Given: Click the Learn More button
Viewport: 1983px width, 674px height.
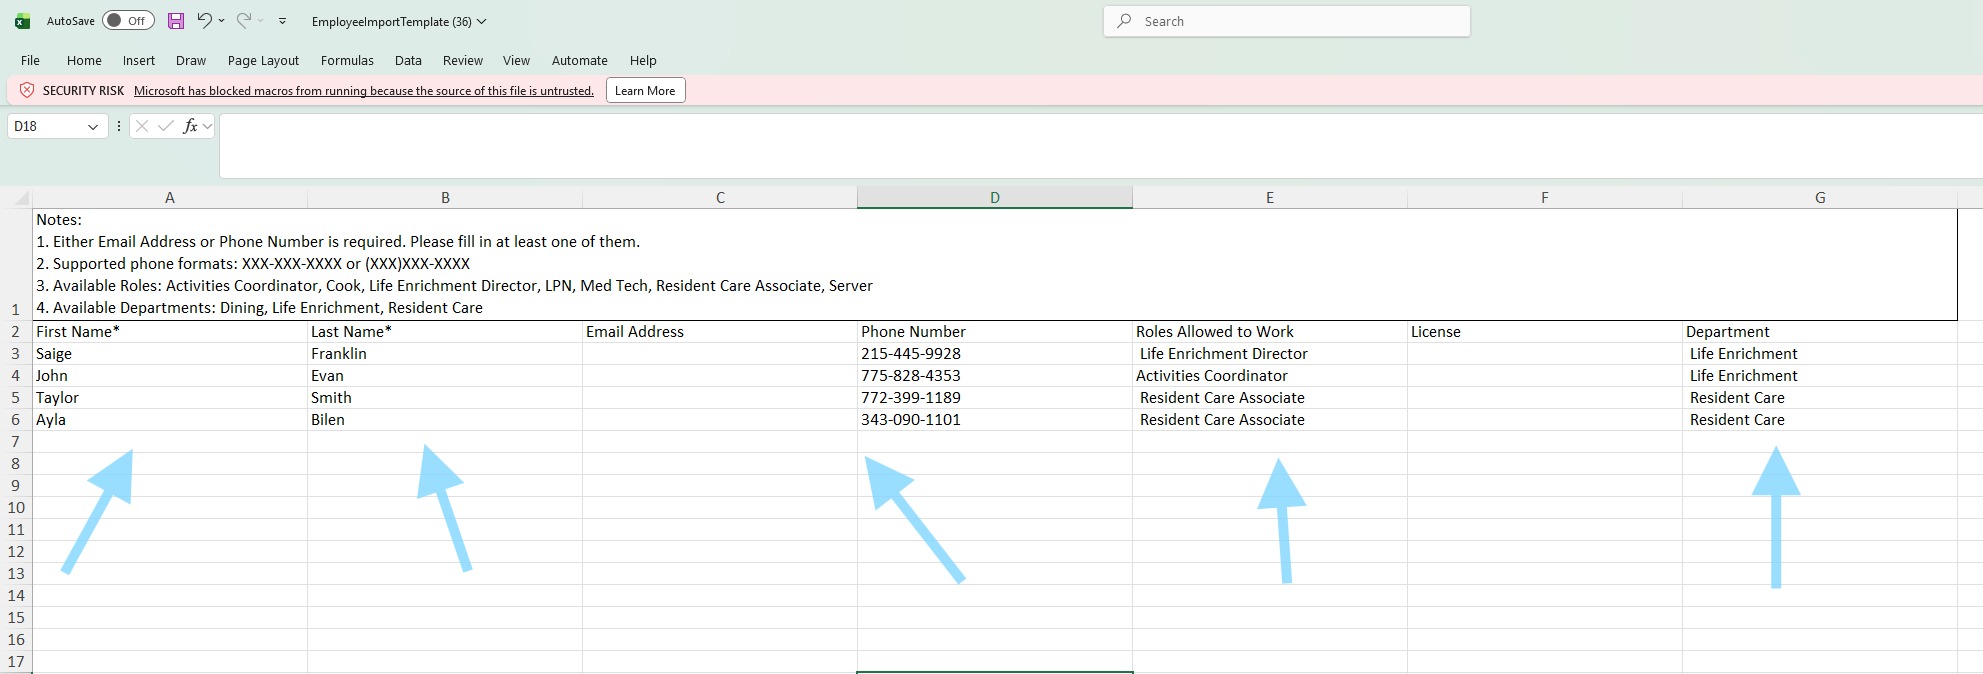Looking at the screenshot, I should [x=645, y=91].
